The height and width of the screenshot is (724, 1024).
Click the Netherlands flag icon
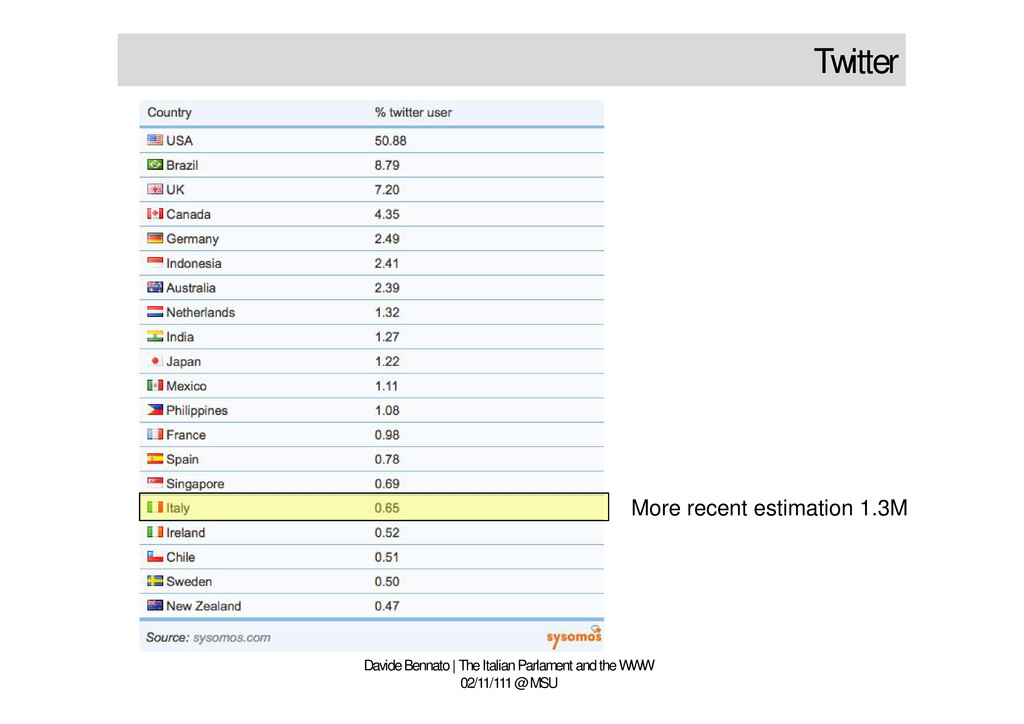tap(155, 311)
